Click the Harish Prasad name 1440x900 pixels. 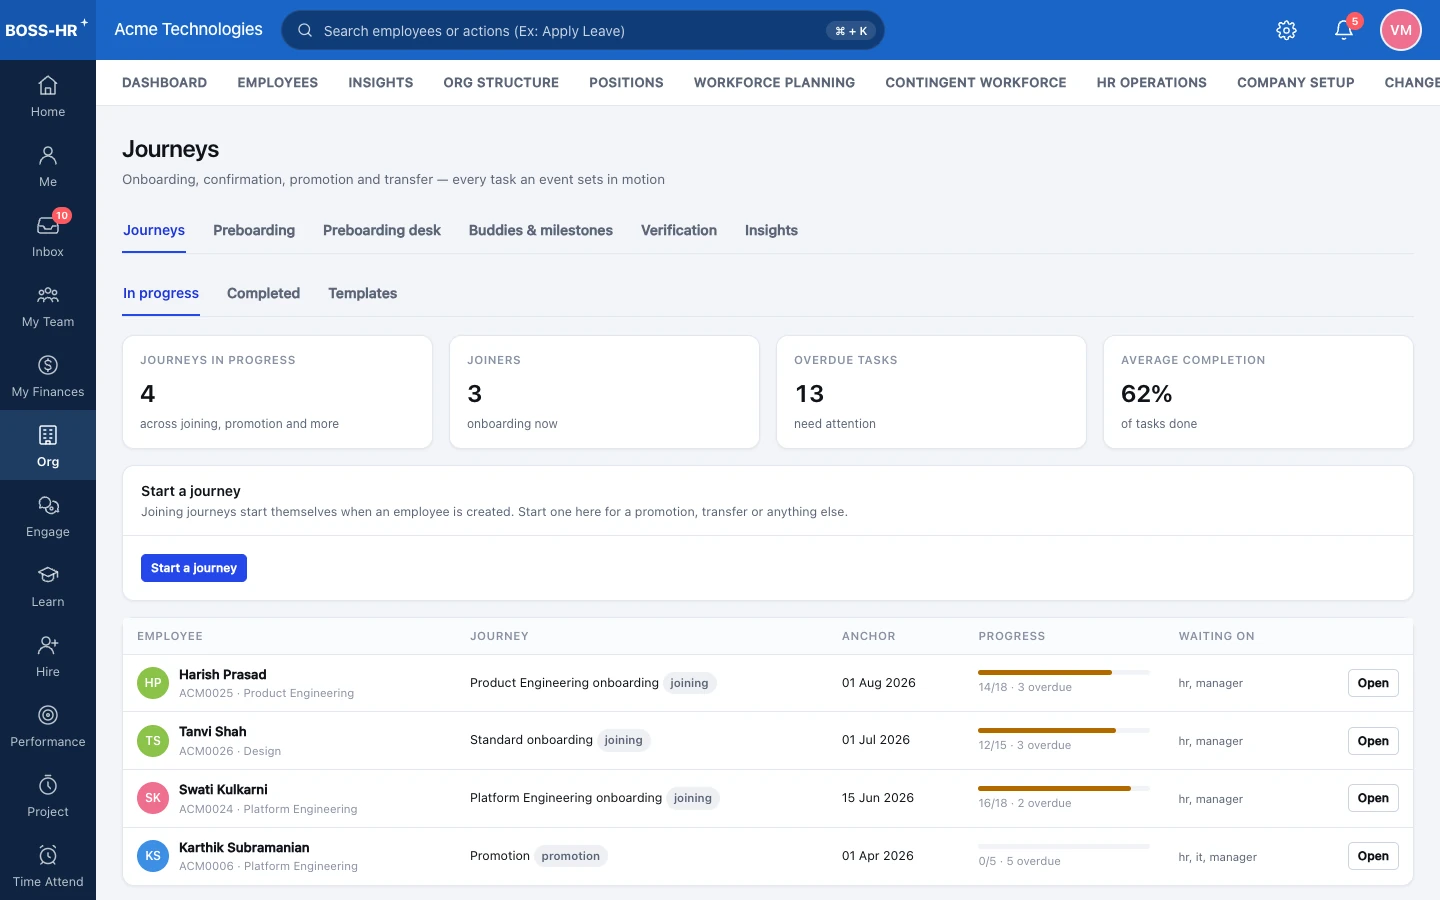point(222,675)
